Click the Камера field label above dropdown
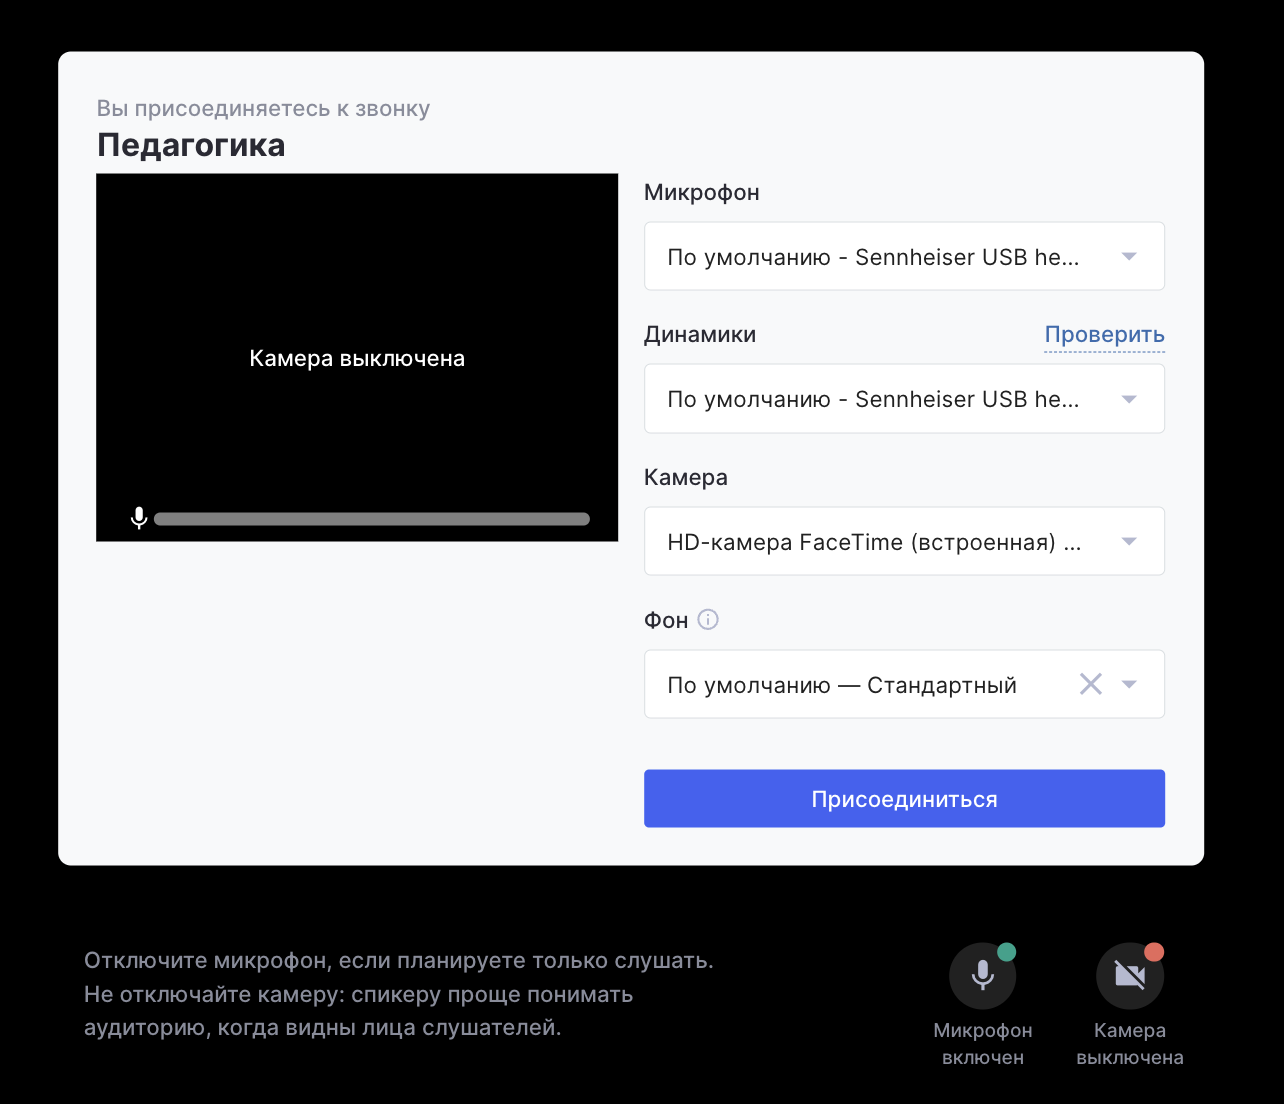 point(686,477)
